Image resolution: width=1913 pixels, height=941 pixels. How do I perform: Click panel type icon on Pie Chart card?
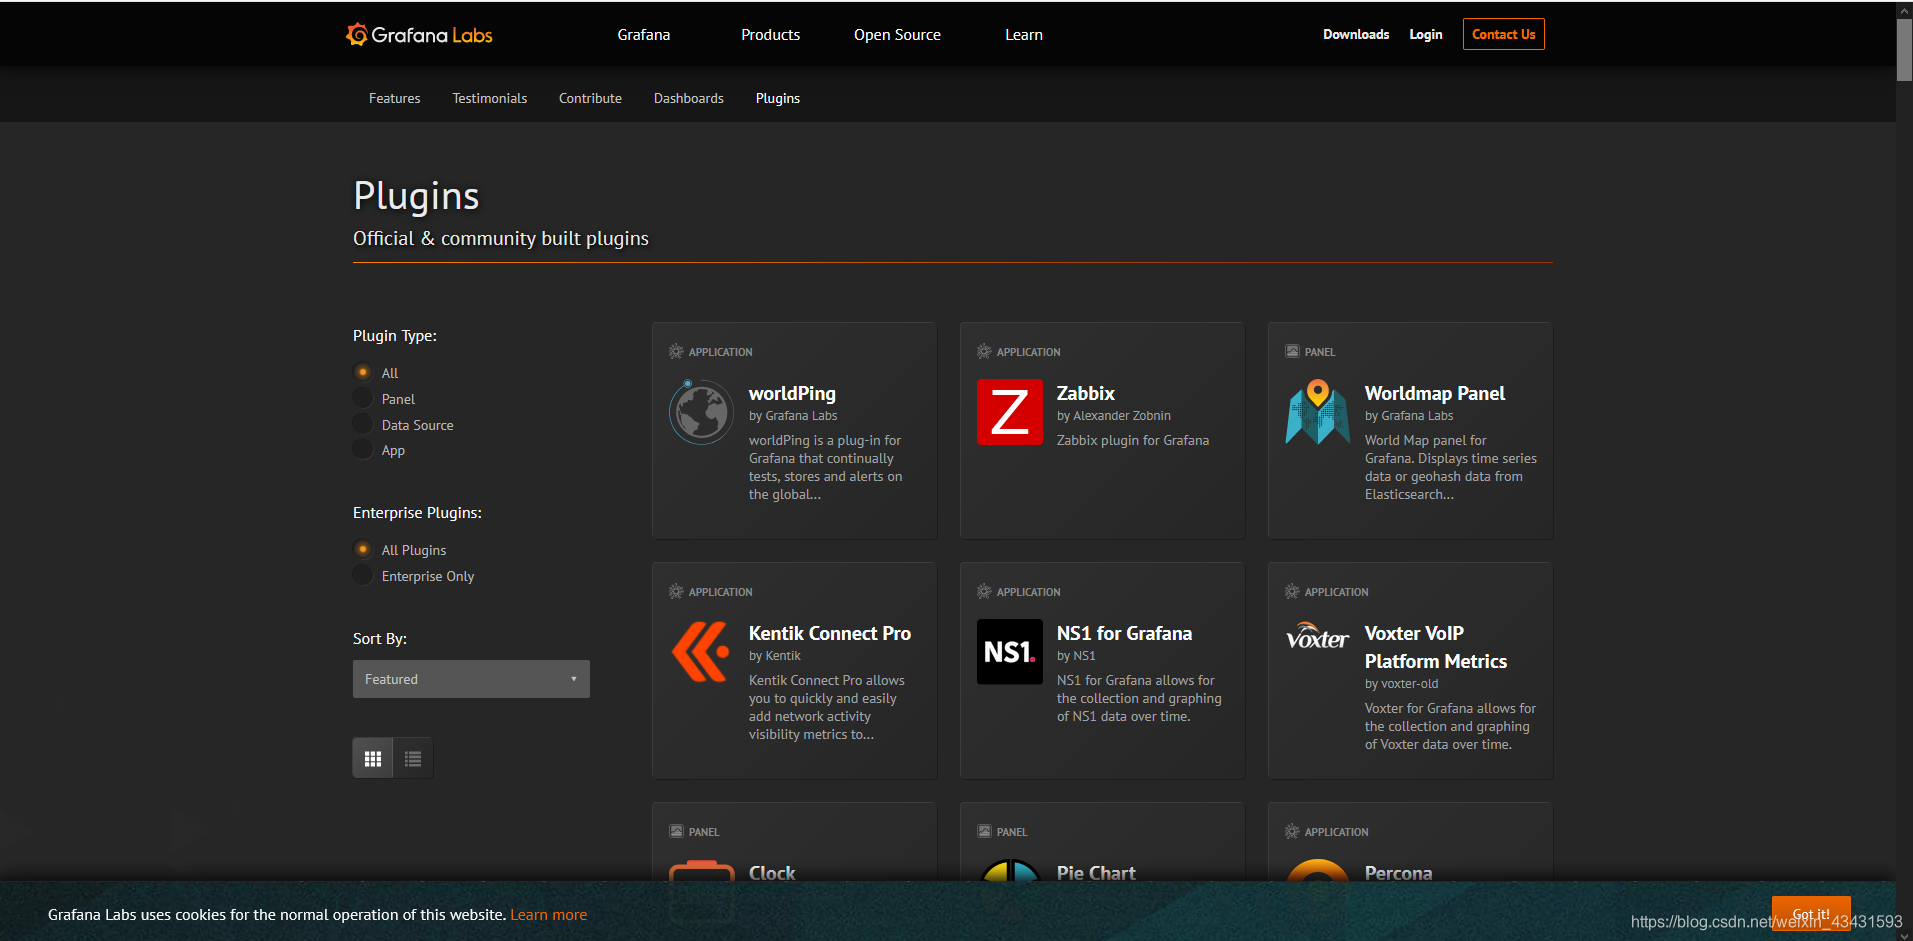pos(984,832)
